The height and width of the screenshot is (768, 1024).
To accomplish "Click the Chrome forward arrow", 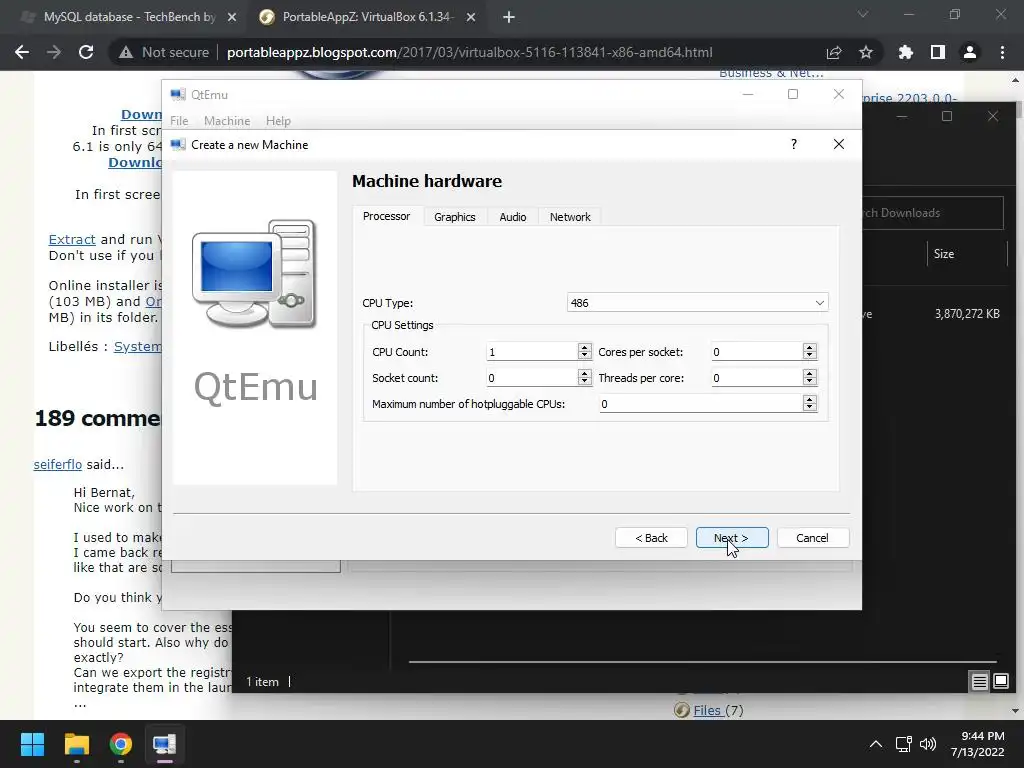I will [54, 52].
